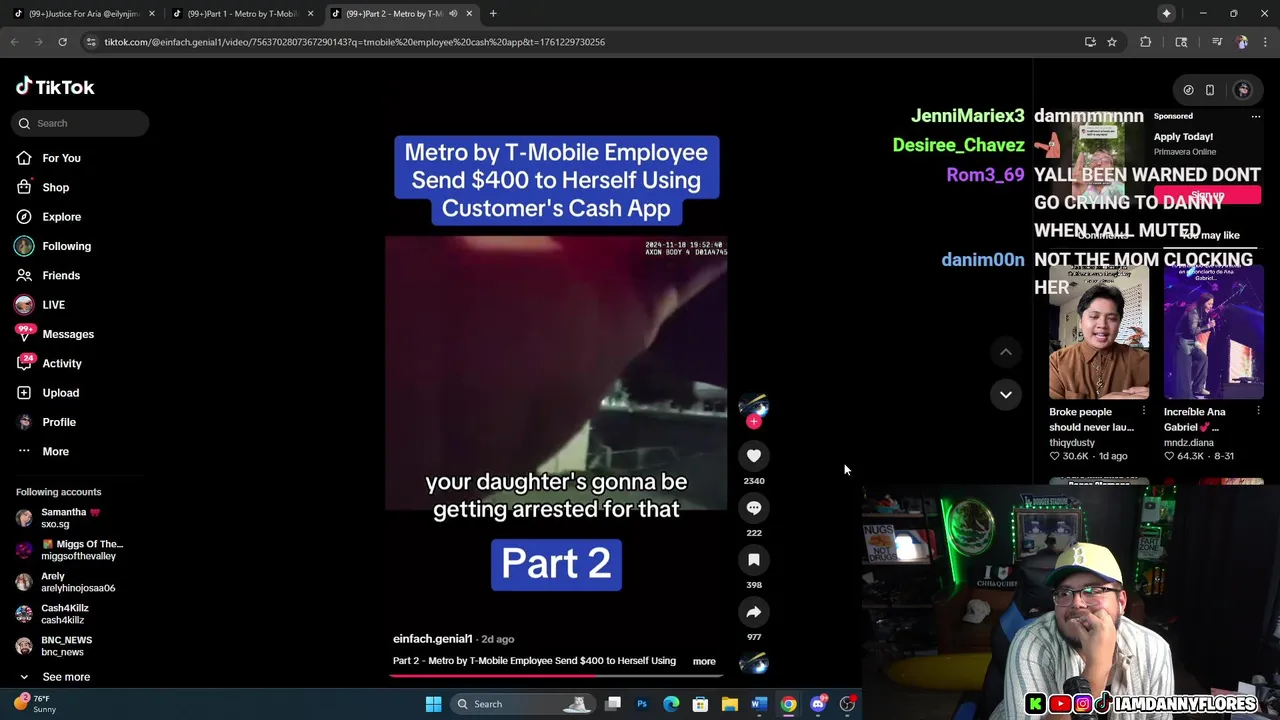The width and height of the screenshot is (1280, 720).
Task: Open the Activity notifications
Action: [x=62, y=363]
